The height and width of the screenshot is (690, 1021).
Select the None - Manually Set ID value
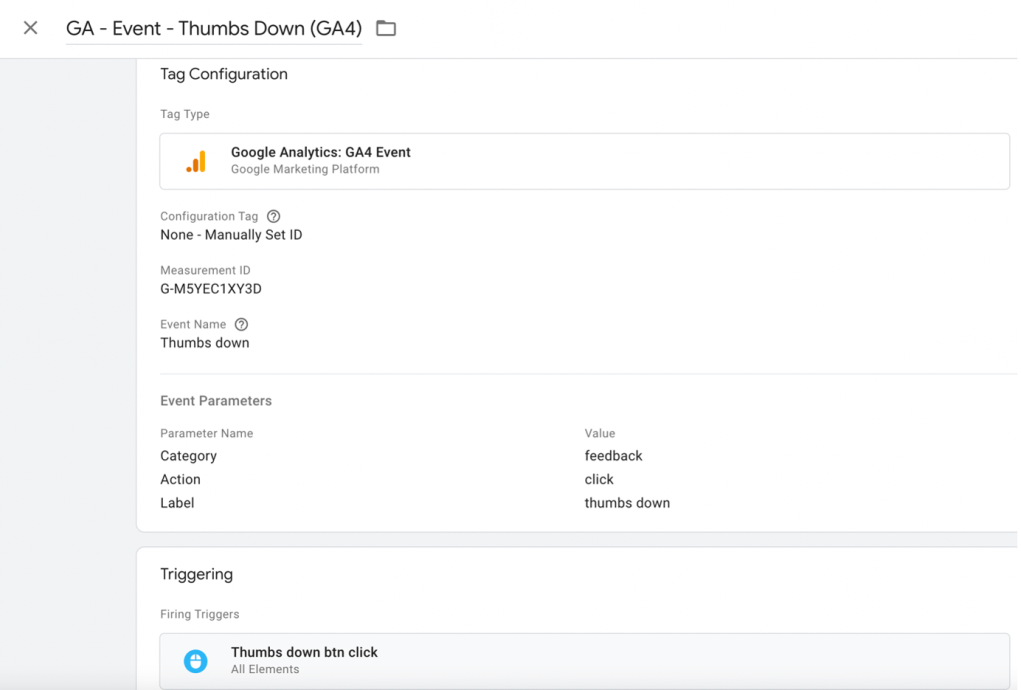pos(231,235)
